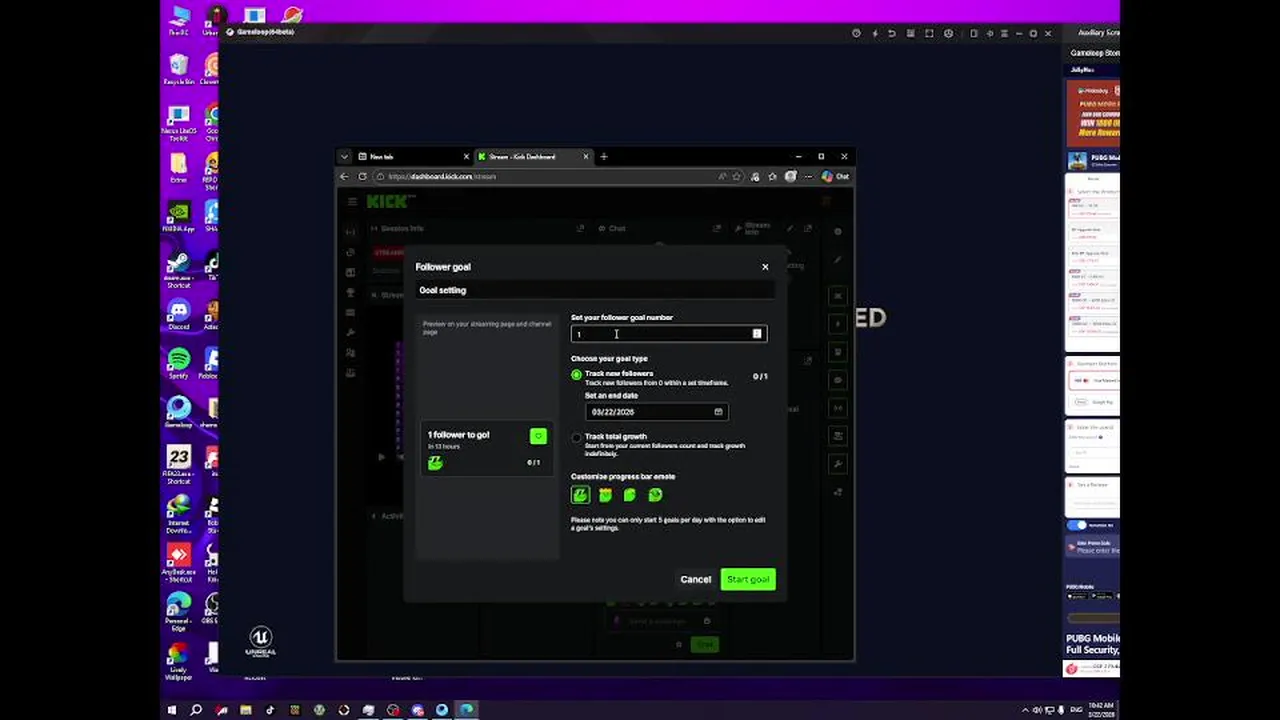Open This PC desktop icon
This screenshot has height=720, width=1280.
pyautogui.click(x=179, y=21)
